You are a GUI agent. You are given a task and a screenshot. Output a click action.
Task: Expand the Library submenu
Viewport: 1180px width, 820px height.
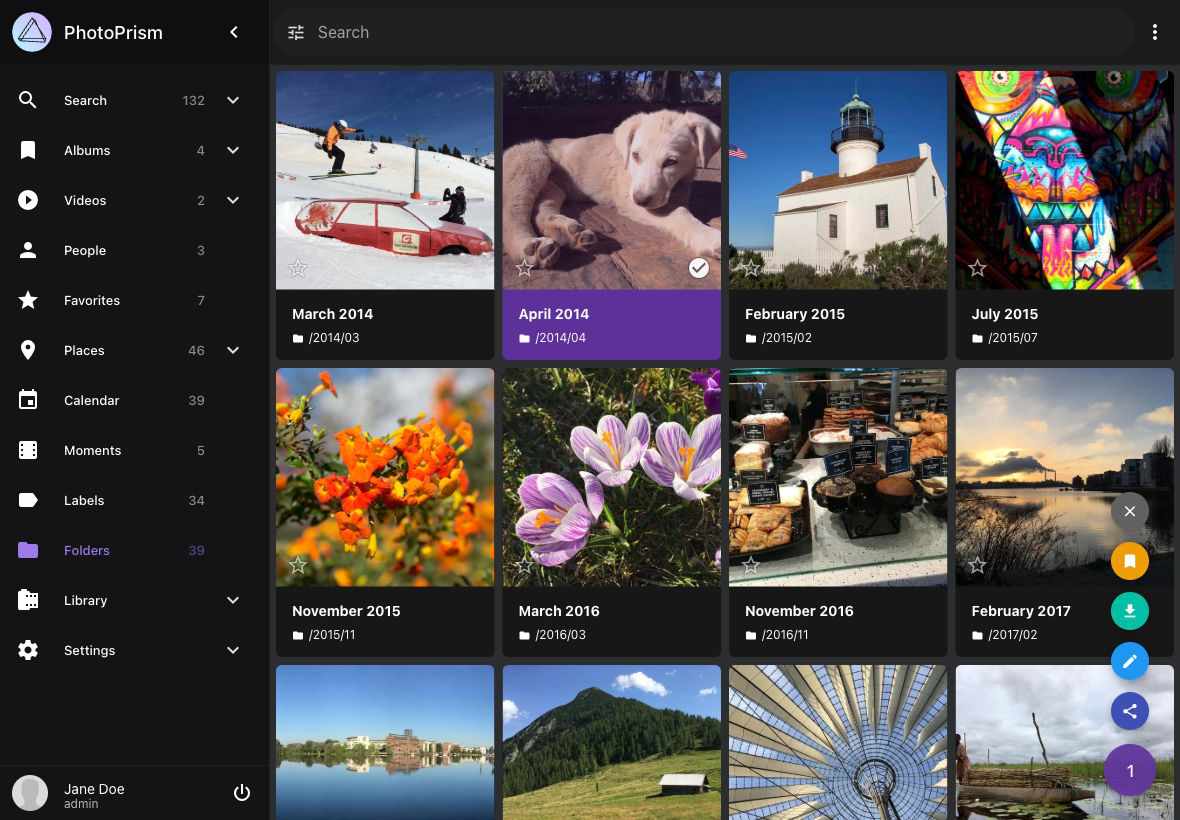tap(233, 600)
